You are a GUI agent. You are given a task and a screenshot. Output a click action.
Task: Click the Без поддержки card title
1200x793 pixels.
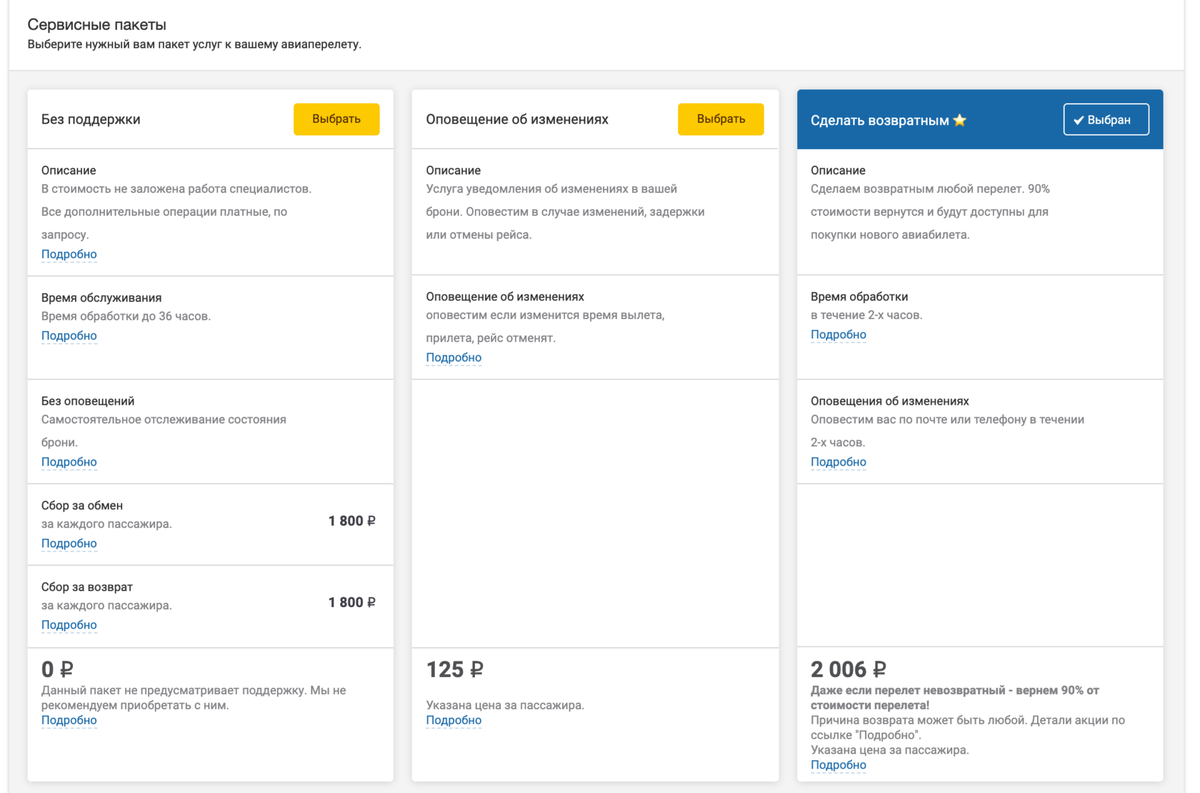click(91, 119)
